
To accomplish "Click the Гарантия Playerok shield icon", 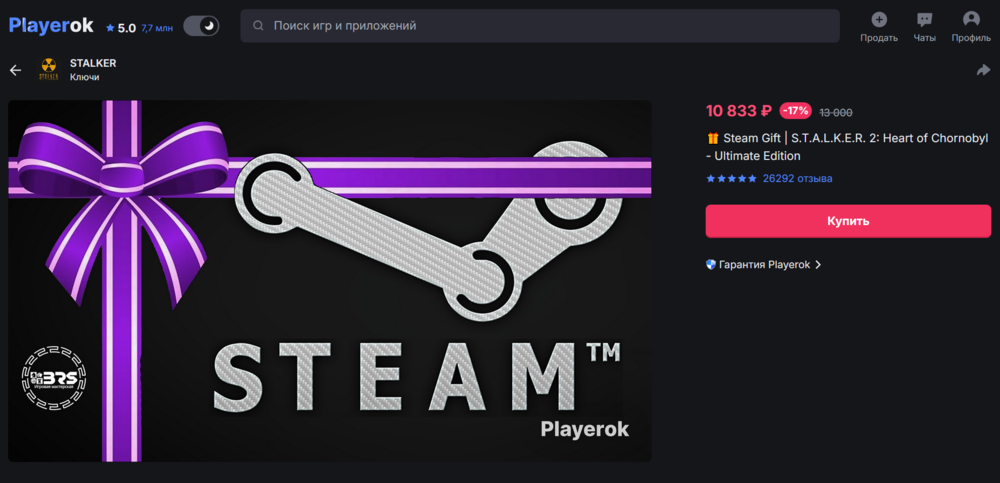I will tap(711, 264).
